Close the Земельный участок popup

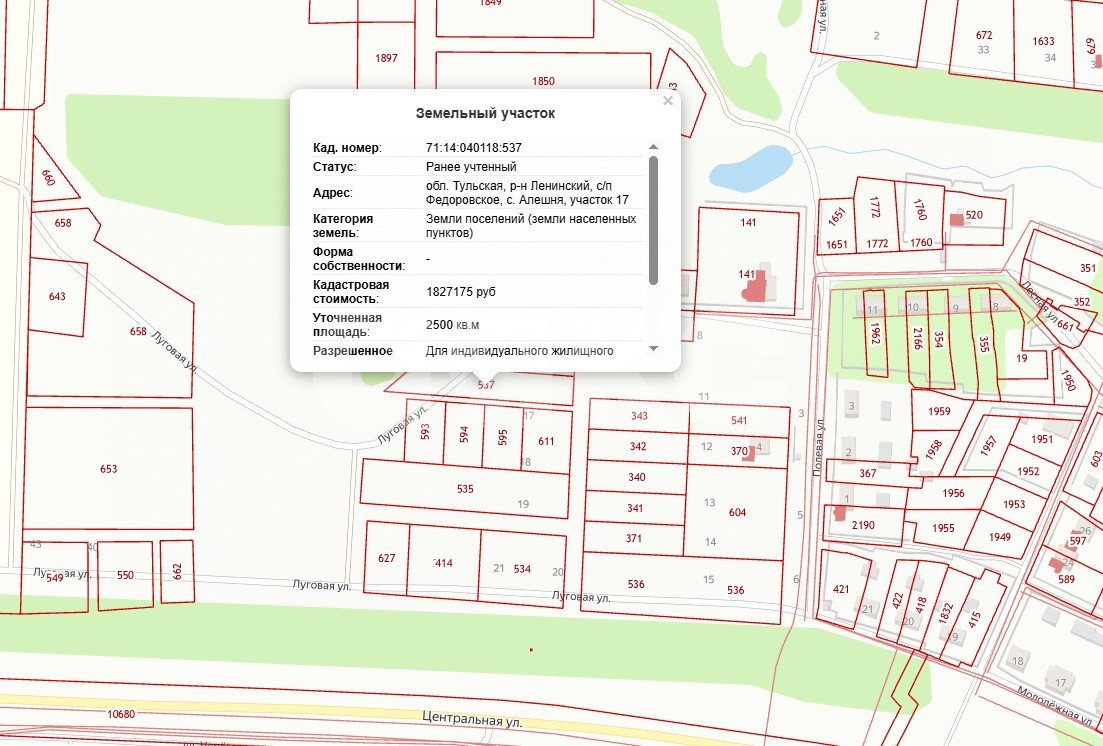[x=668, y=101]
